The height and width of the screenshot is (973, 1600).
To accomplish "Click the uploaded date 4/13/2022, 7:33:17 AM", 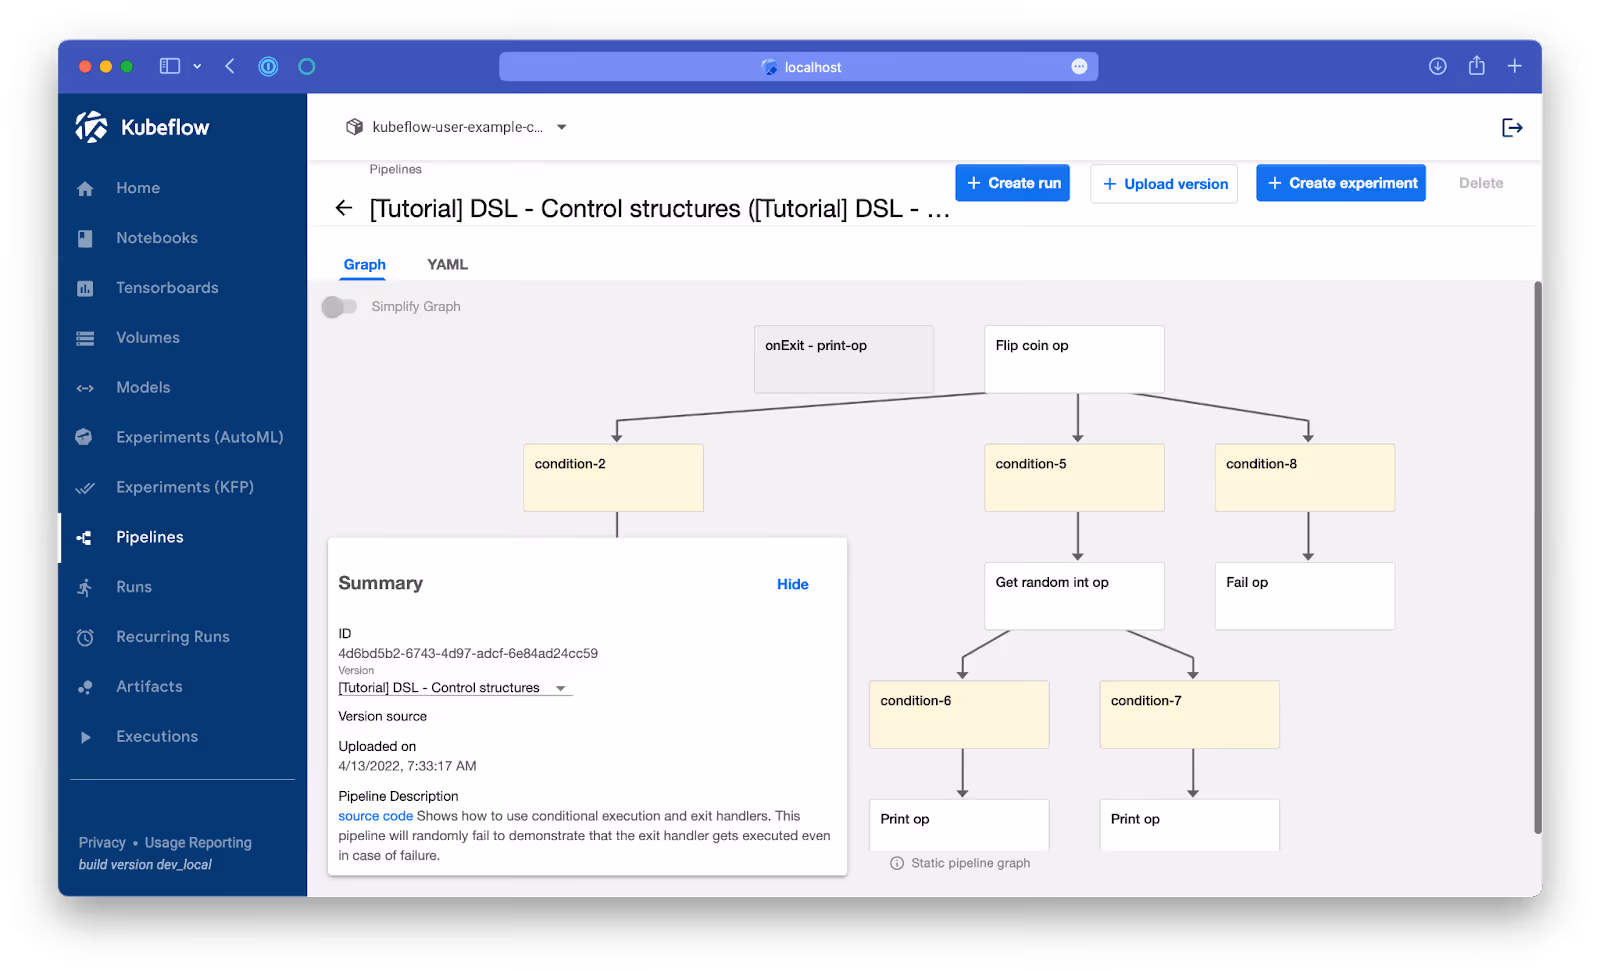I will [x=407, y=766].
